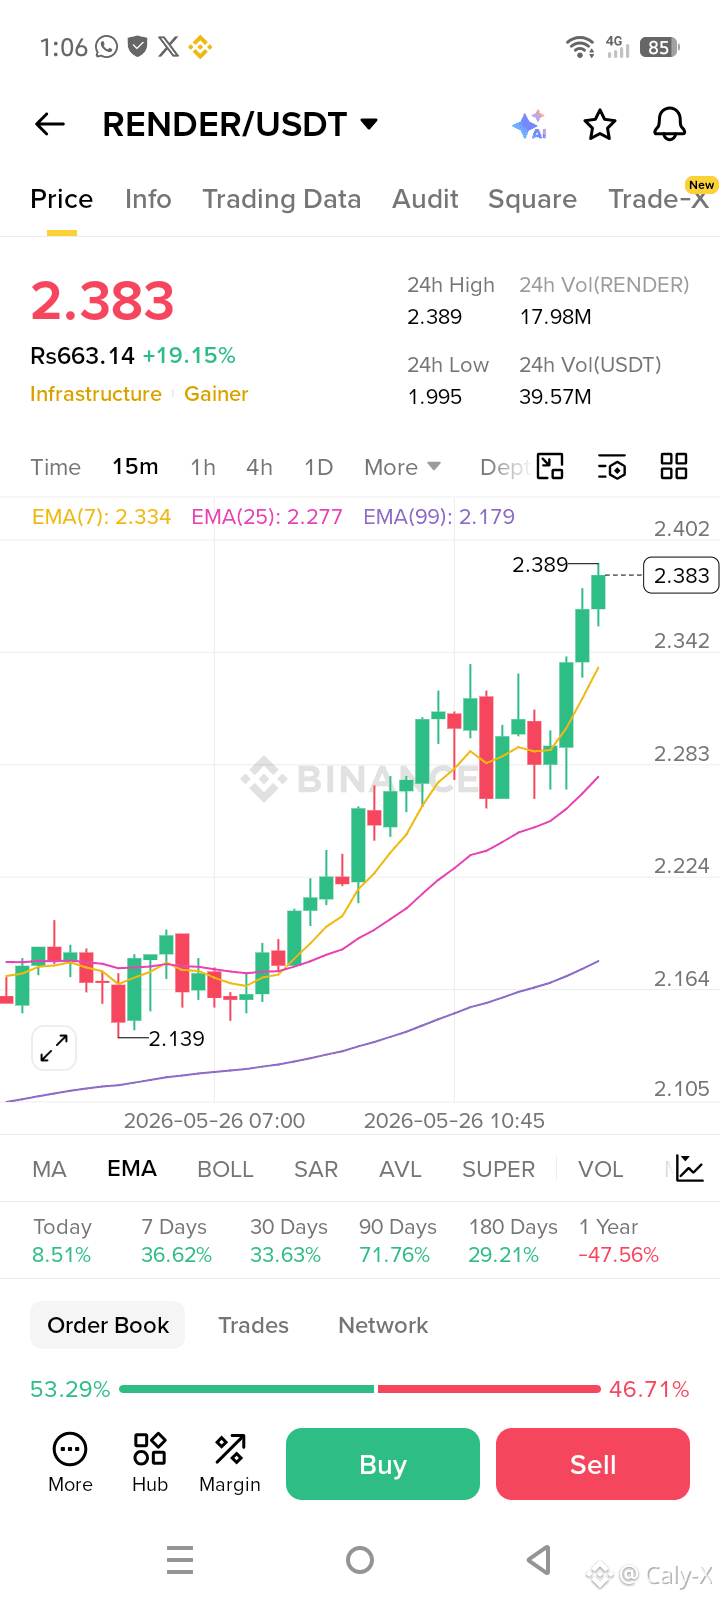The image size is (720, 1600).
Task: Open the RENDER/USDT pair selector dropdown
Action: click(x=241, y=124)
